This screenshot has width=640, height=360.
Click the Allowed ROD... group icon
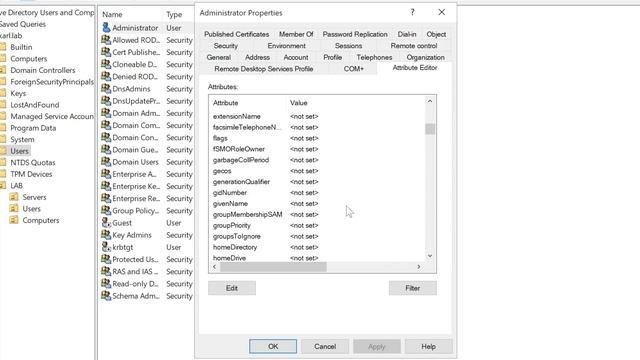(106, 40)
